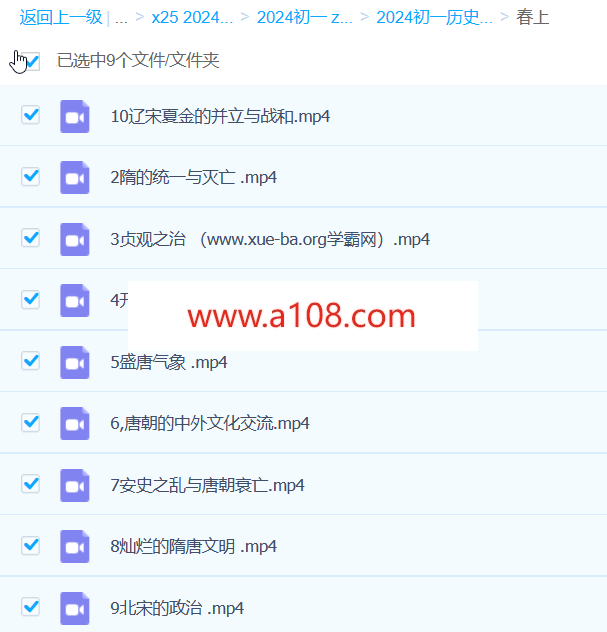Screen dimensions: 607x632
Task: Uncheck the 3贞观之治 file checkbox
Action: 31,238
